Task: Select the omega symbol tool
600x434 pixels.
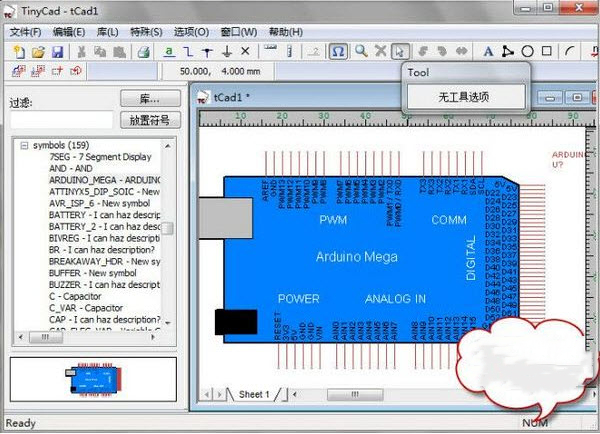Action: [338, 51]
